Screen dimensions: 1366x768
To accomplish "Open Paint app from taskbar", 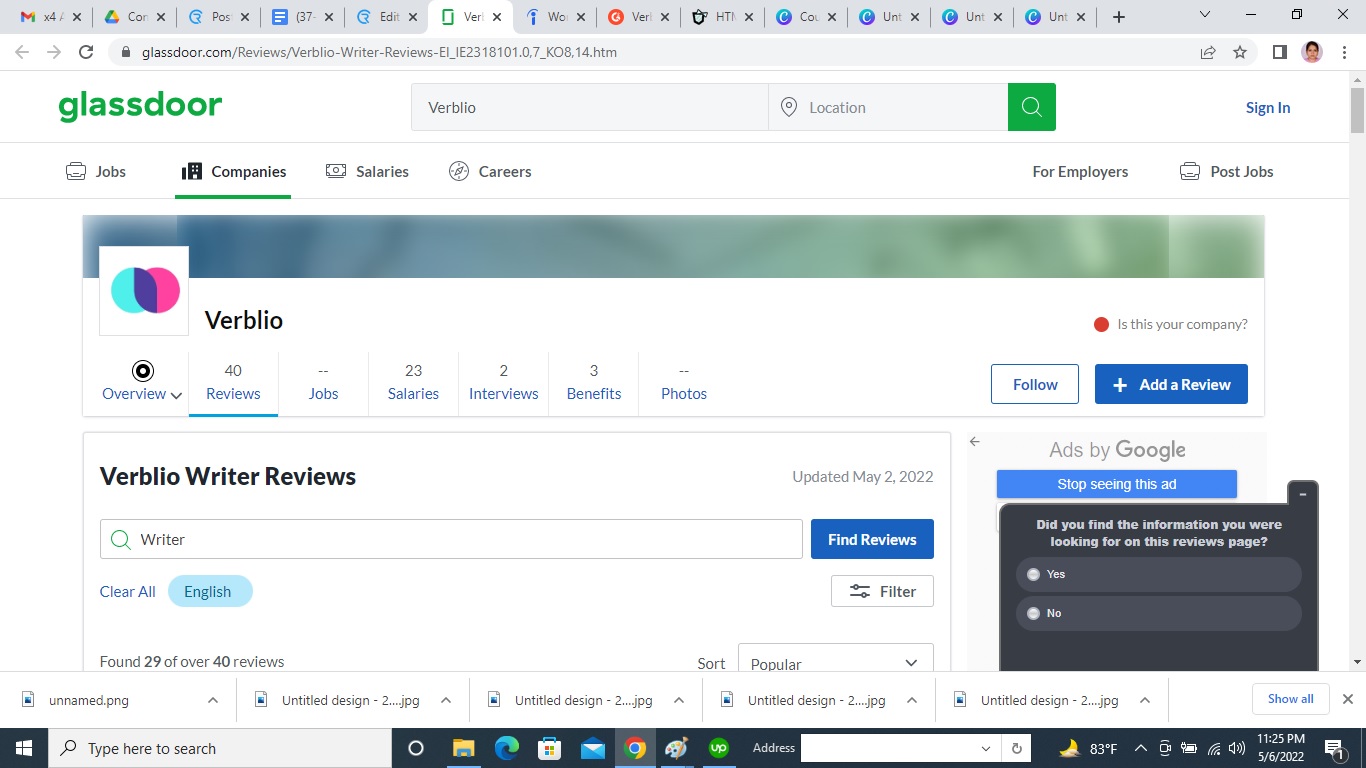I will 677,748.
